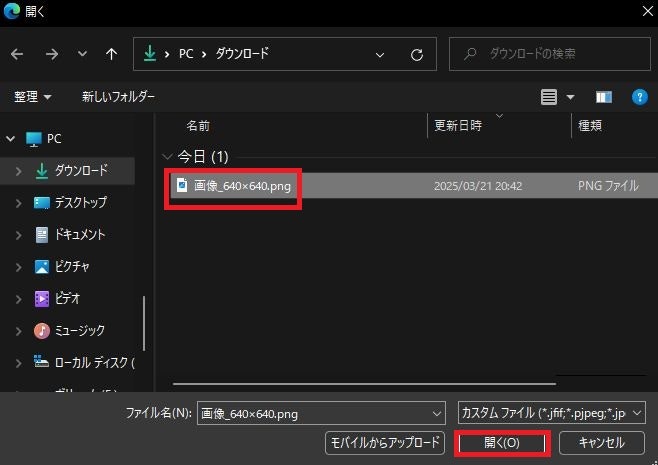Expand ピクチャ in the navigation tree
Screen dimensions: 658x465
(x=18, y=267)
